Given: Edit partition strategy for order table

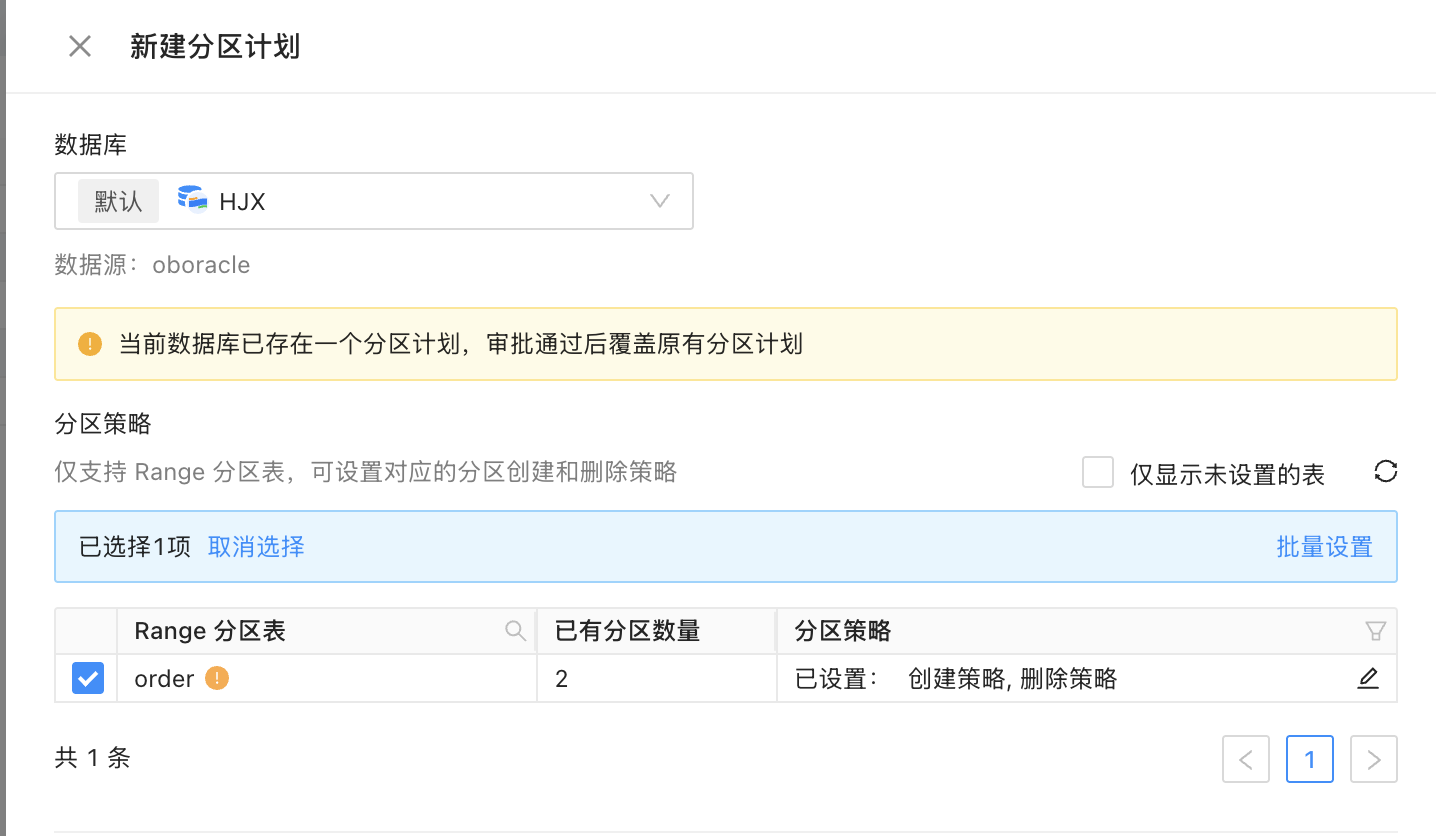Looking at the screenshot, I should coord(1368,679).
